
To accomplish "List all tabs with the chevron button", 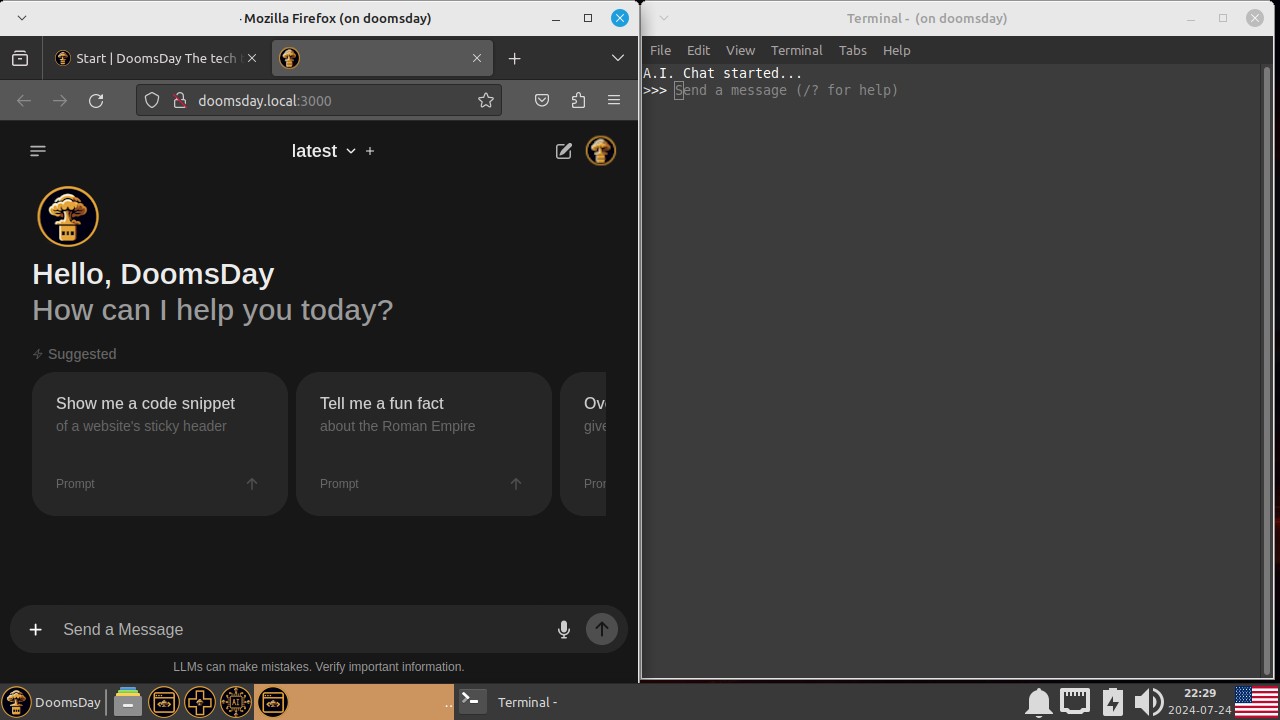I will pyautogui.click(x=618, y=58).
